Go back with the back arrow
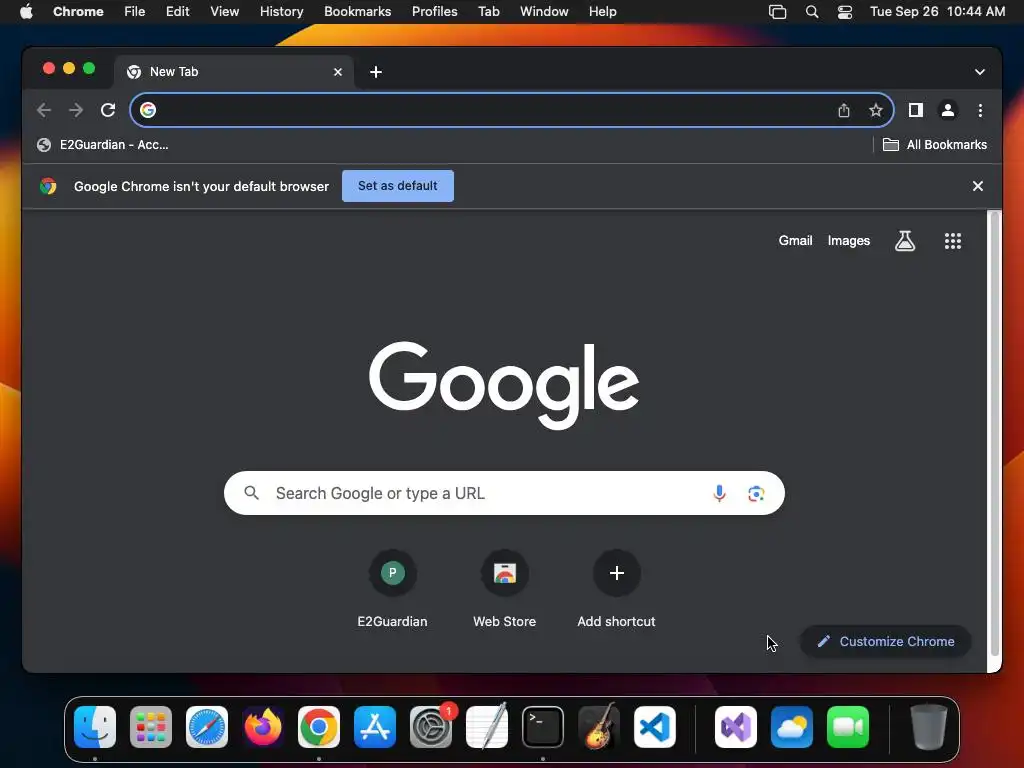 [x=44, y=110]
